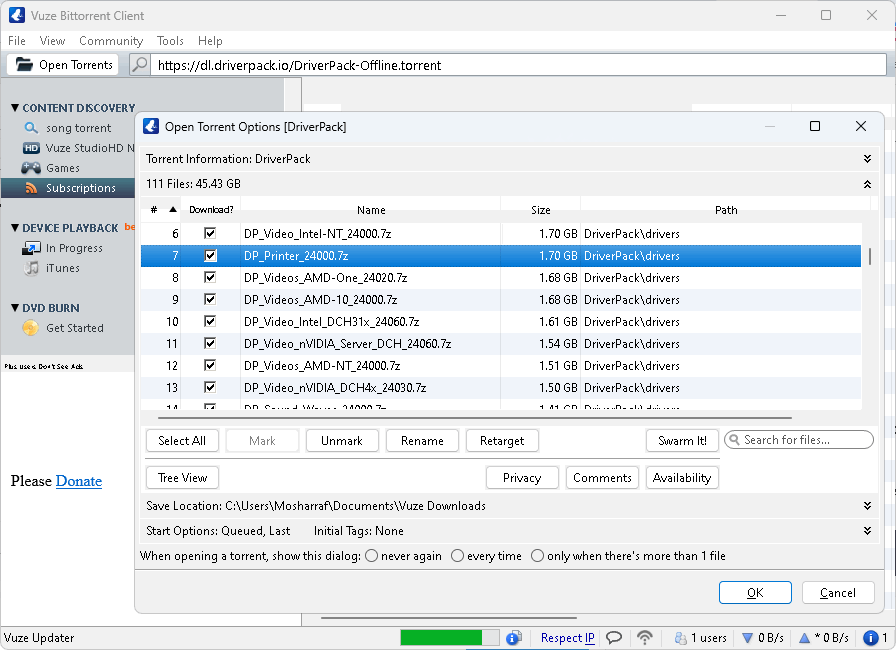Viewport: 896px width, 650px height.
Task: Click the file list vertical scrollbar thumb
Action: coord(869,256)
